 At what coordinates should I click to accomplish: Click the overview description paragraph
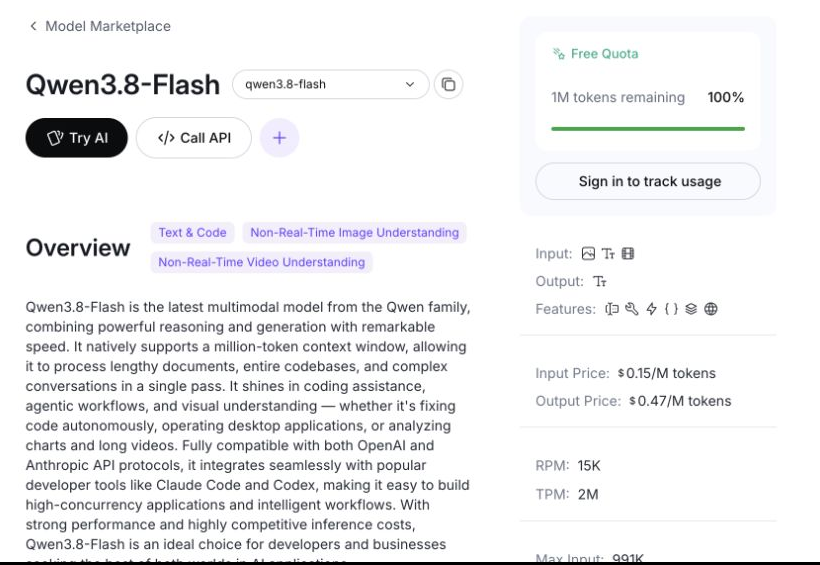point(248,430)
